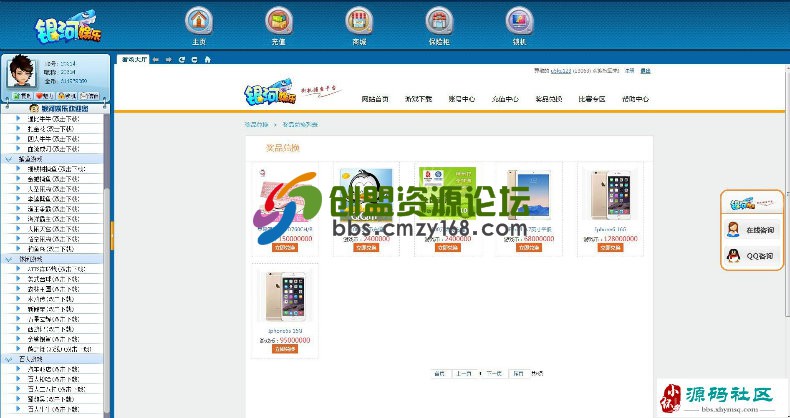This screenshot has width=790, height=418.
Task: Click the red heart button under the avatar
Action: tap(44, 96)
